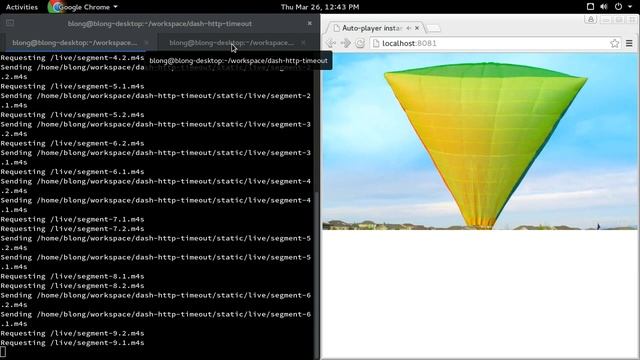Click the page icon in the address bar
This screenshot has width=640, height=360.
coord(376,43)
